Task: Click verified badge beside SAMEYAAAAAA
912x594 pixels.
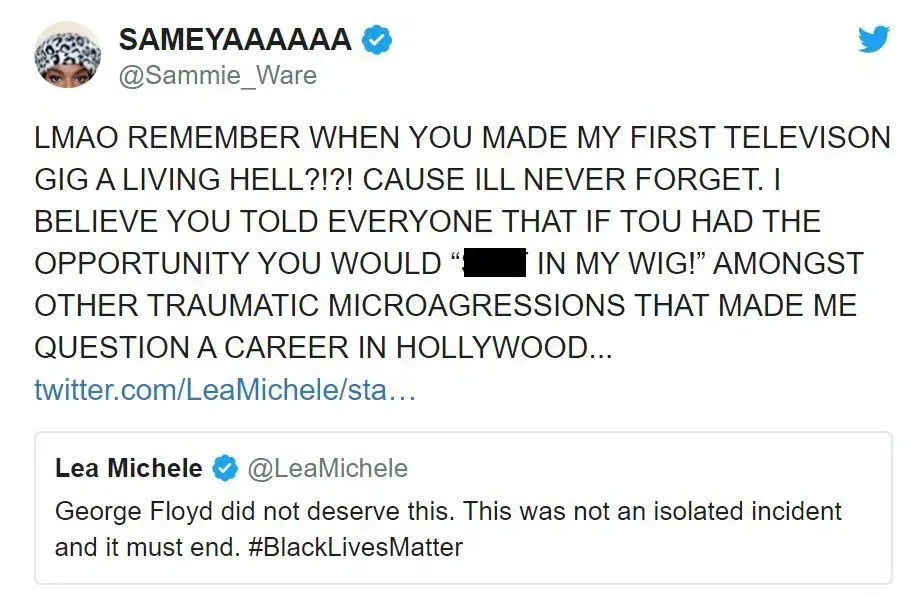Action: [x=376, y=40]
